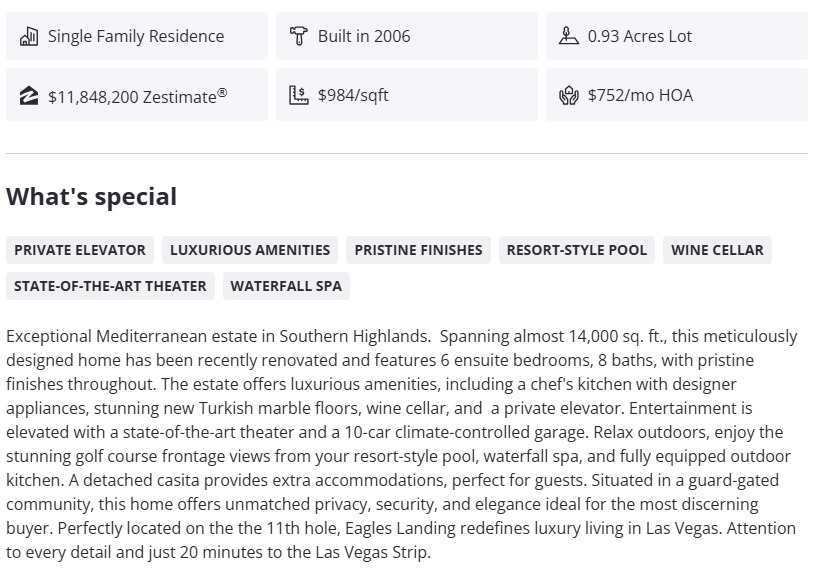
Task: Click the Single Family Residence label
Action: coord(136,36)
